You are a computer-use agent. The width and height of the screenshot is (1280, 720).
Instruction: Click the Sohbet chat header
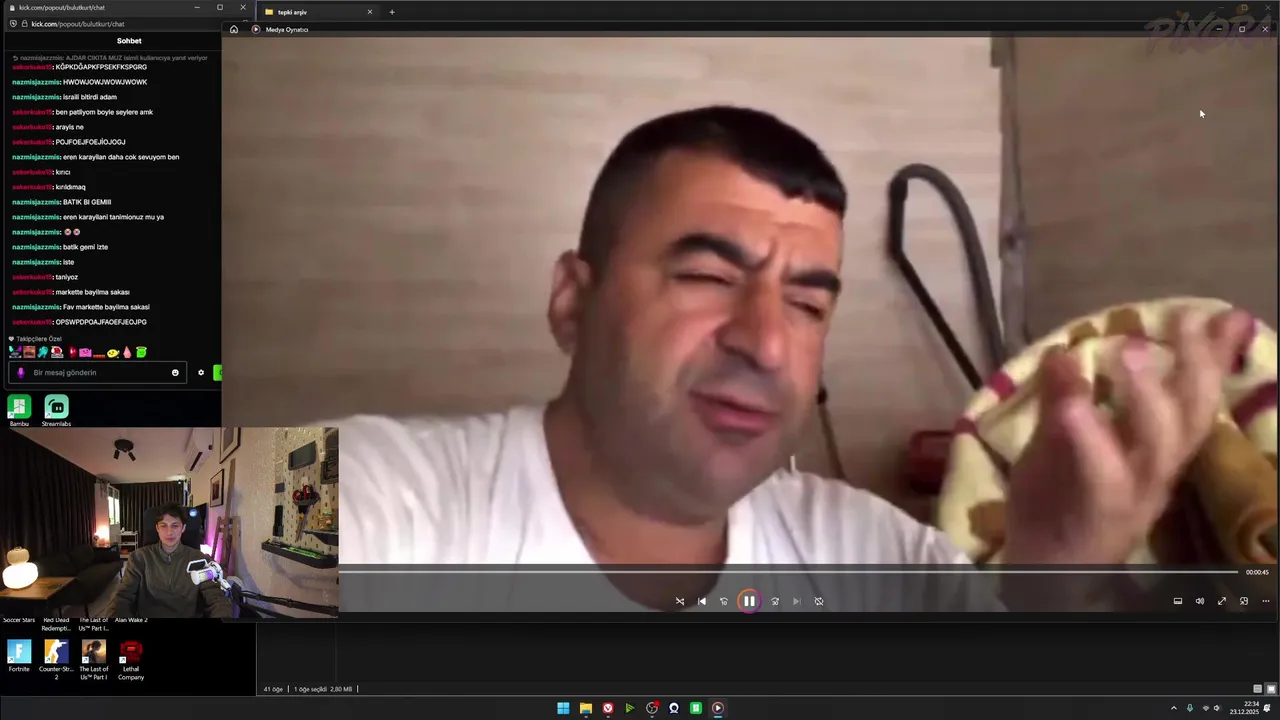129,41
